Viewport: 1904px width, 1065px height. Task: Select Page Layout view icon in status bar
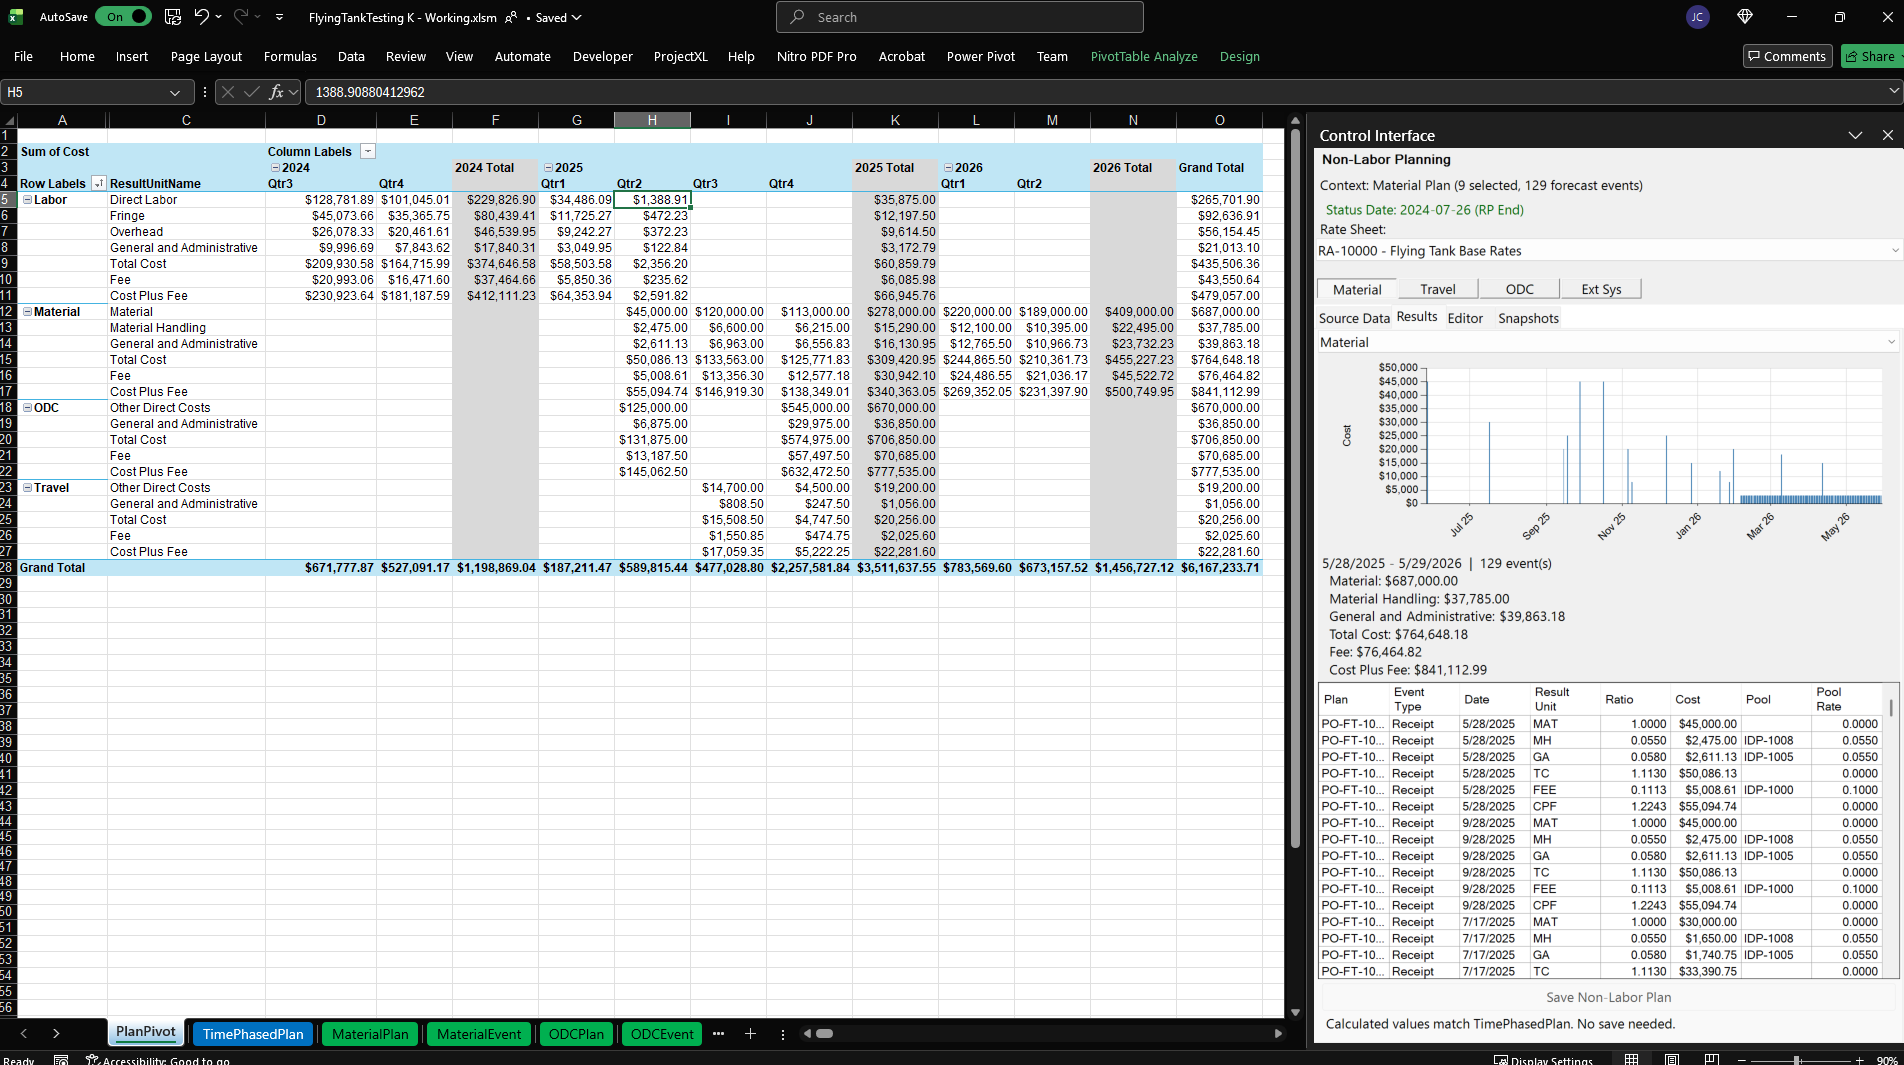pyautogui.click(x=1672, y=1059)
